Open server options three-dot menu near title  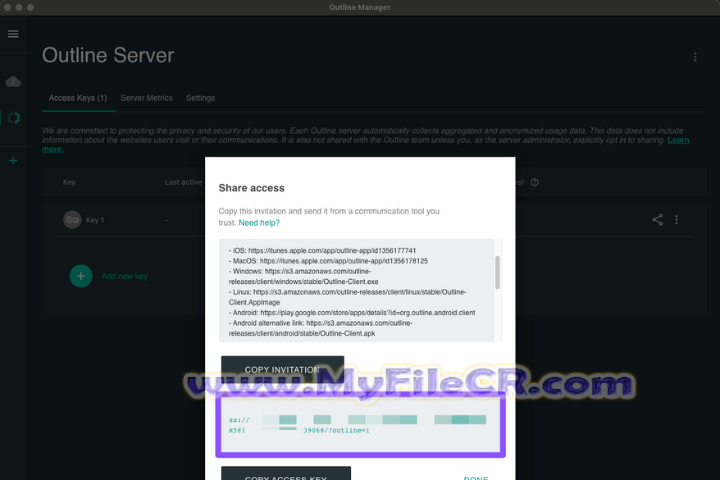[695, 57]
